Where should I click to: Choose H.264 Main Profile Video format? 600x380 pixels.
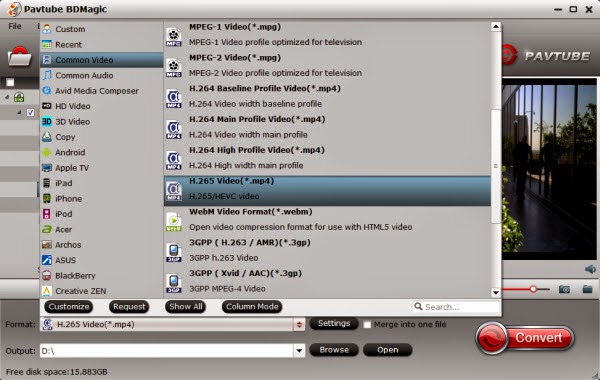click(327, 127)
